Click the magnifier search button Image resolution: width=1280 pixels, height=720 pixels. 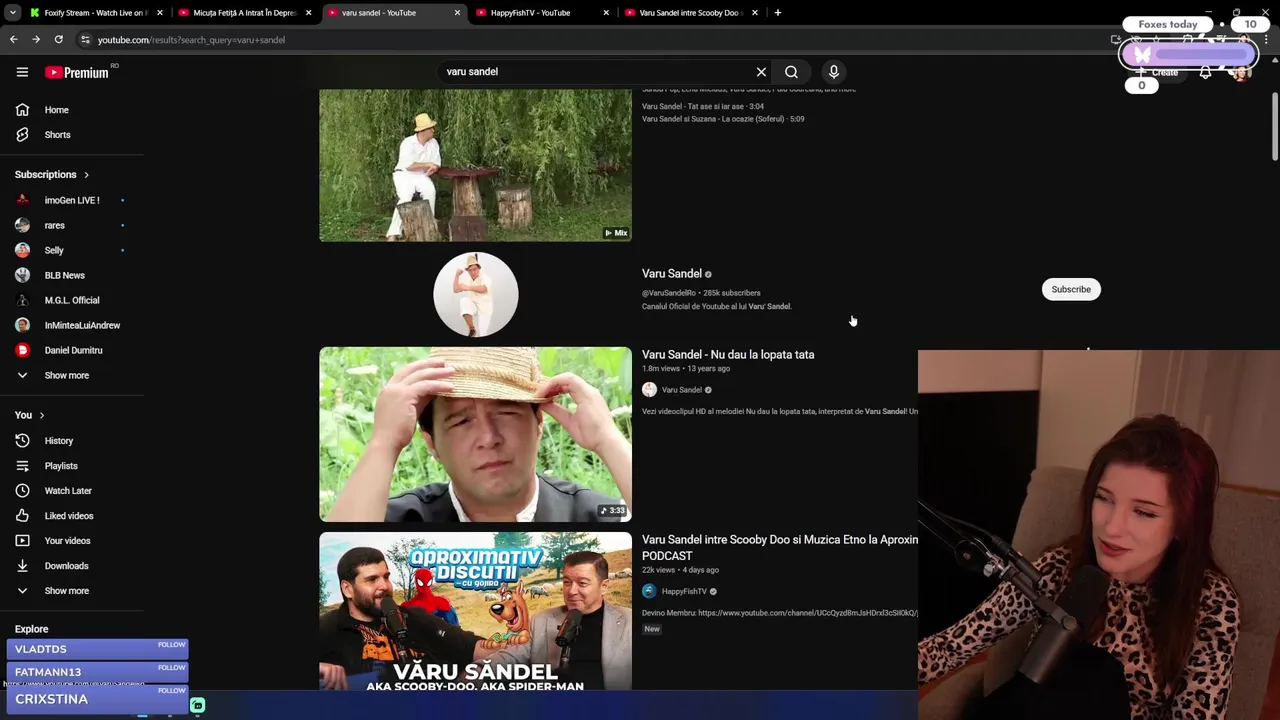791,72
